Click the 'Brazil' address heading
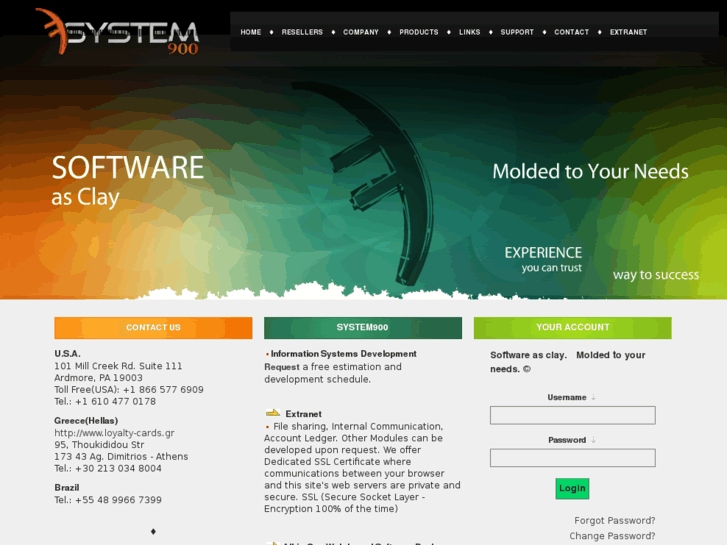The width and height of the screenshot is (727, 545). tap(67, 487)
